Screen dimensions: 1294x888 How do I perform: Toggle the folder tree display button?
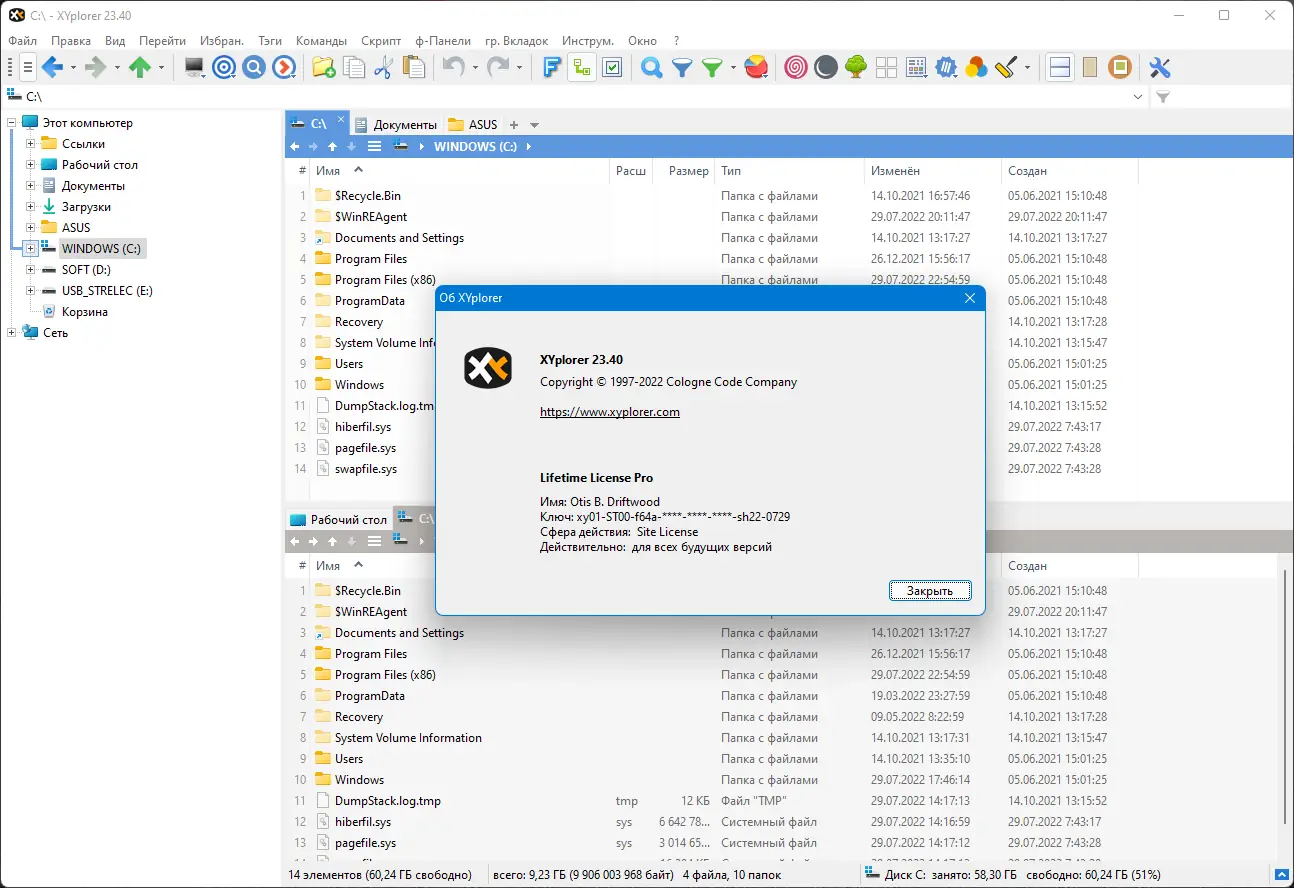point(582,68)
